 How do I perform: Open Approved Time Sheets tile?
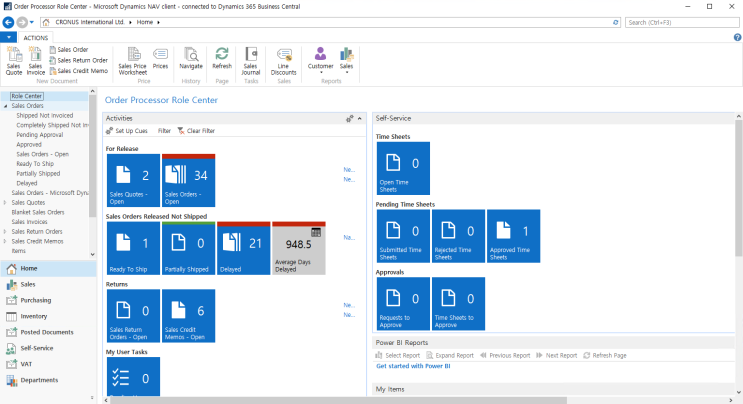[514, 236]
